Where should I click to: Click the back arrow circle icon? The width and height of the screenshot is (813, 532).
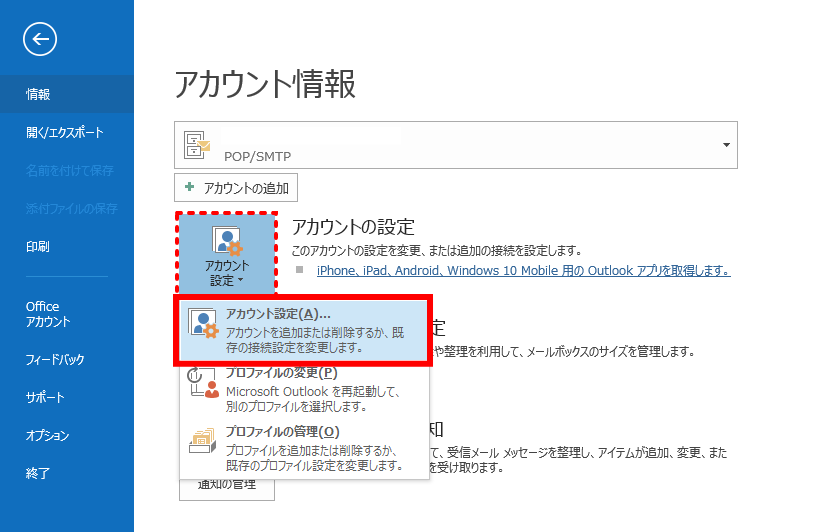[x=40, y=39]
